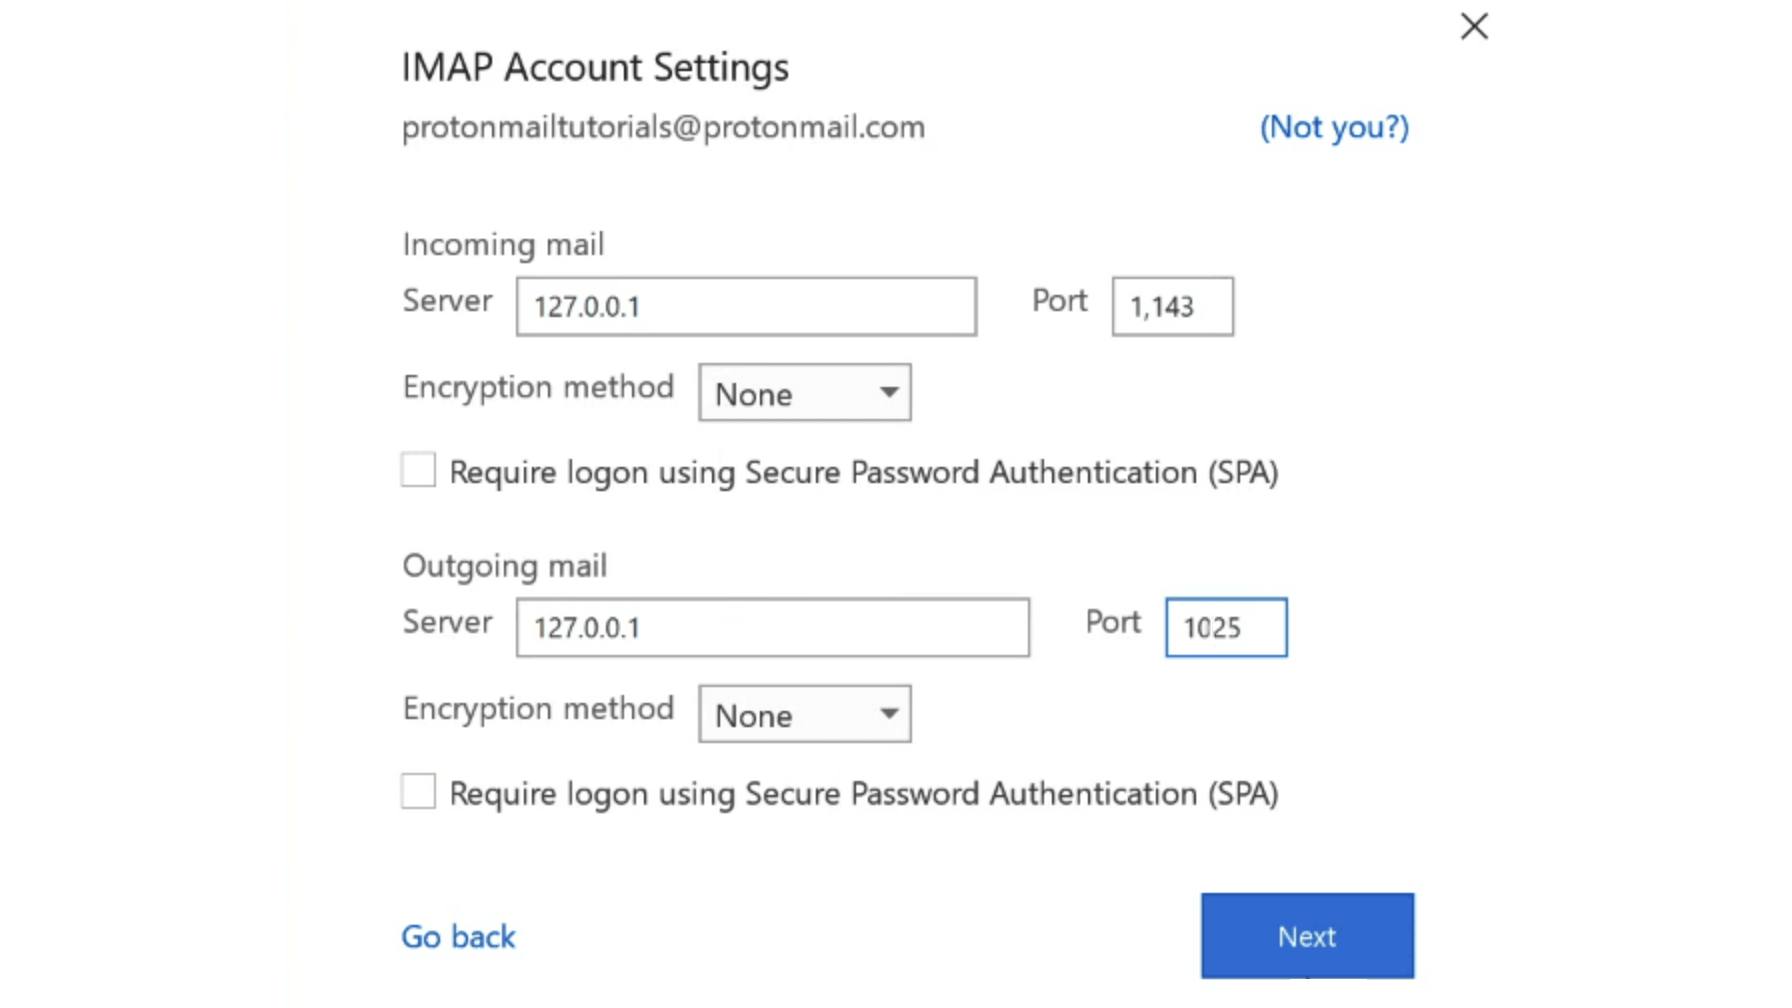The image size is (1792, 1008).
Task: Enable SPA checkbox for outgoing mail
Action: tap(419, 791)
